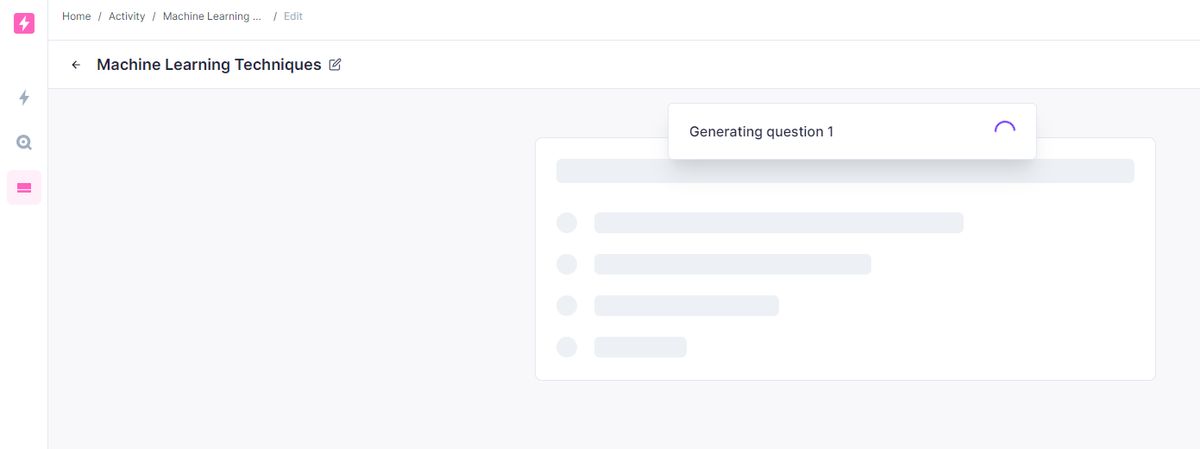
Task: Open the gray lightning bolt sidebar item
Action: click(24, 97)
